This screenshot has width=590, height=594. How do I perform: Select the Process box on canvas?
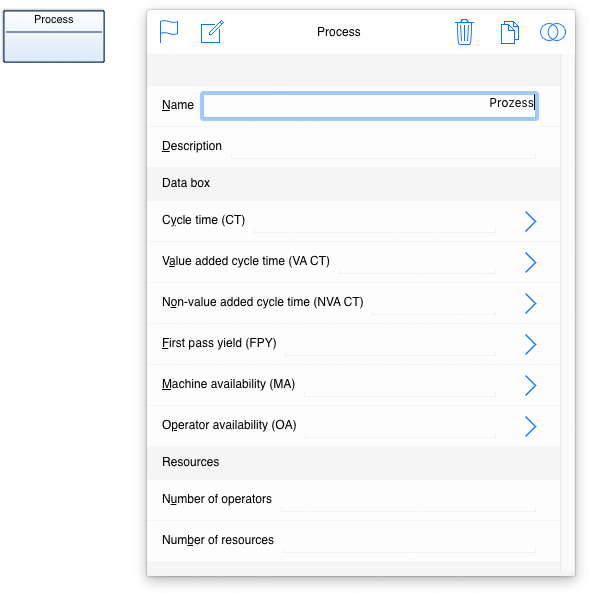tap(54, 36)
